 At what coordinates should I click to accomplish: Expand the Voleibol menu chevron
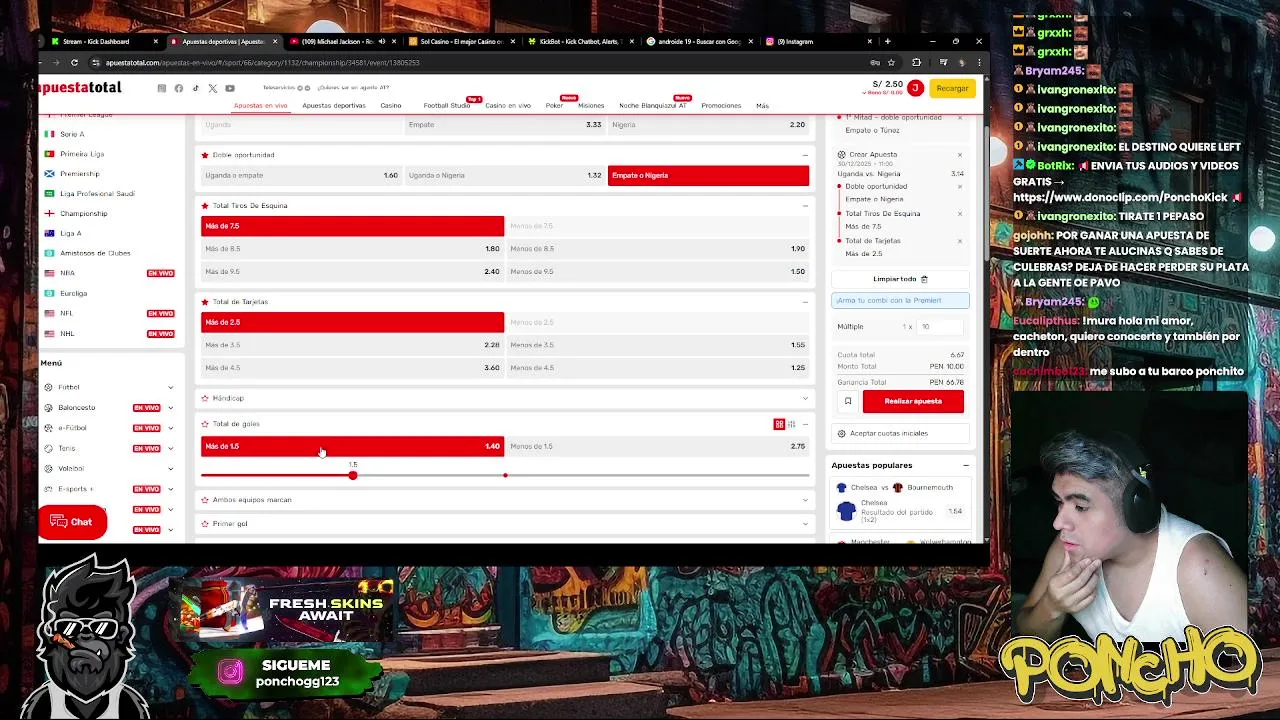tap(170, 468)
